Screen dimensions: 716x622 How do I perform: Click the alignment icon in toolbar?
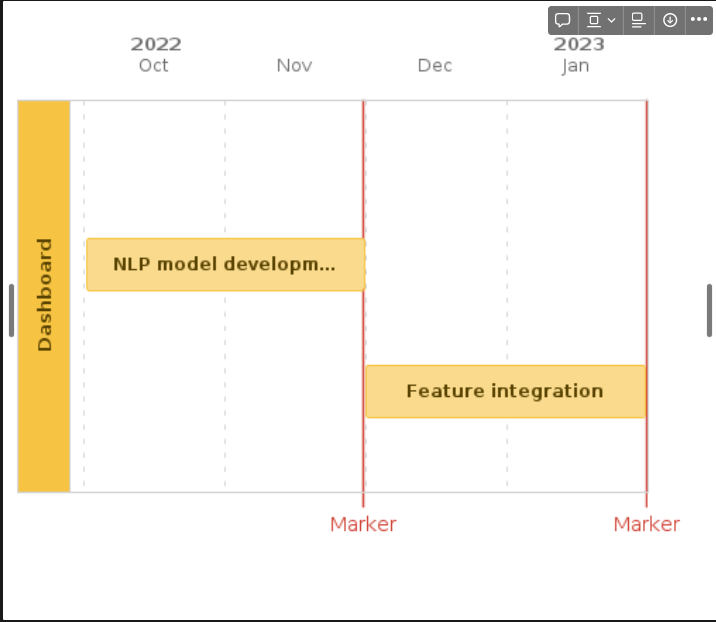coord(594,20)
